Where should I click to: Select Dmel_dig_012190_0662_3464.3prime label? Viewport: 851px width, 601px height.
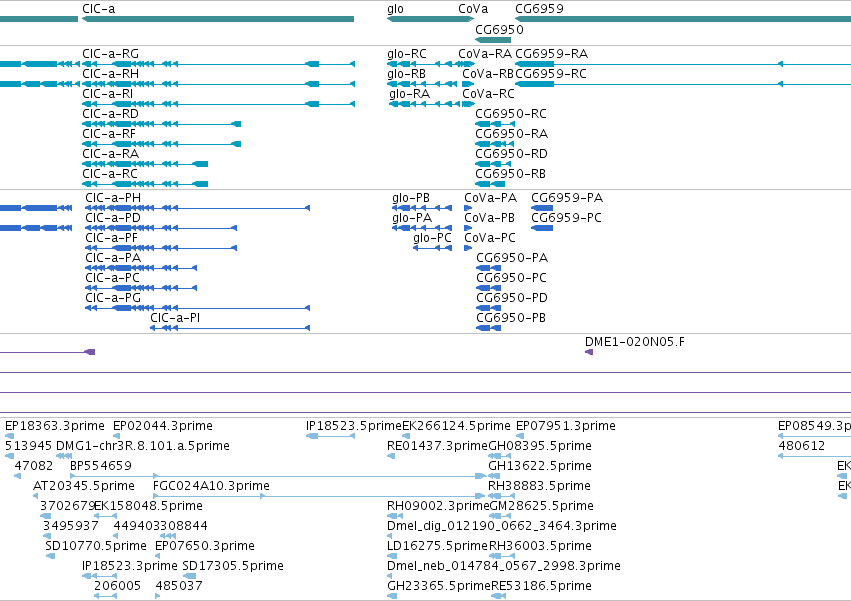(x=502, y=527)
